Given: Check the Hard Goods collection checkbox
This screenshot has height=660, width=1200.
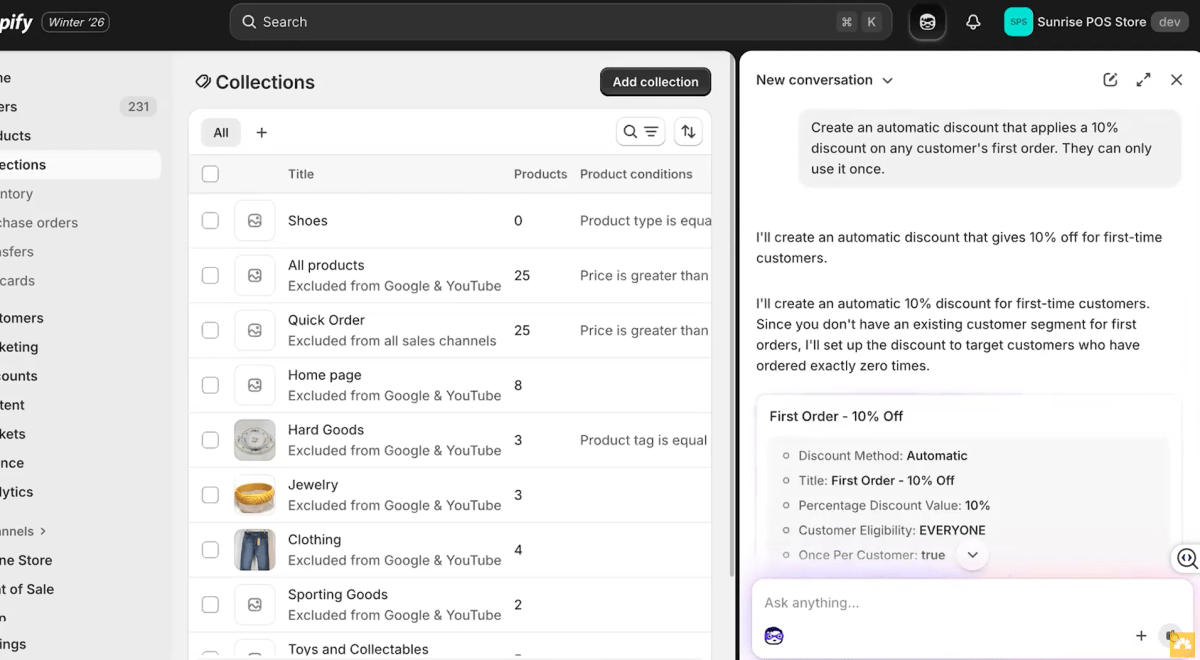Looking at the screenshot, I should 210,440.
